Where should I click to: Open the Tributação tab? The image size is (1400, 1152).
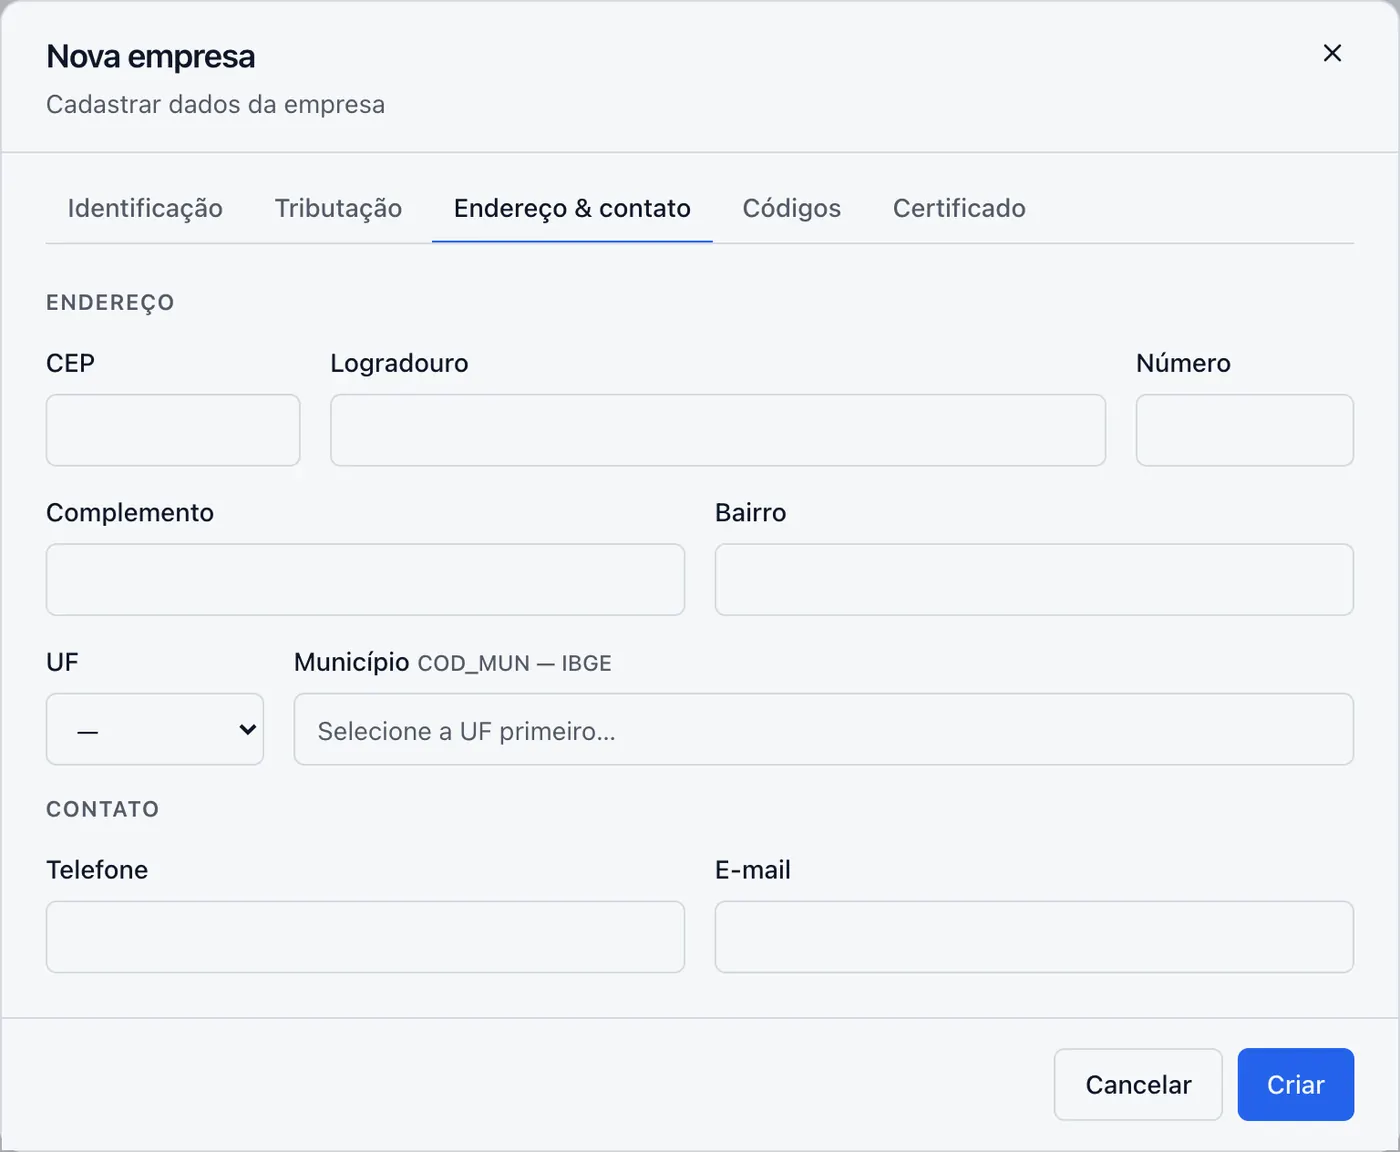click(338, 208)
